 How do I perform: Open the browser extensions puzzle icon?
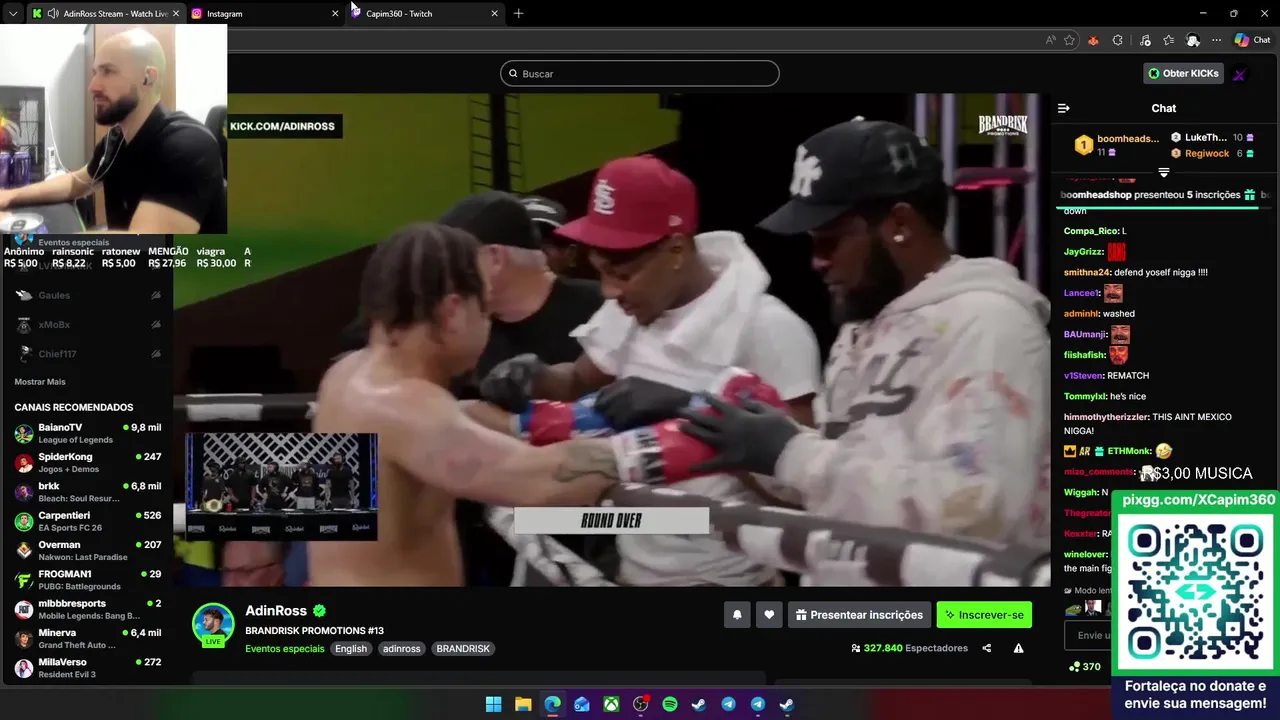[1118, 40]
